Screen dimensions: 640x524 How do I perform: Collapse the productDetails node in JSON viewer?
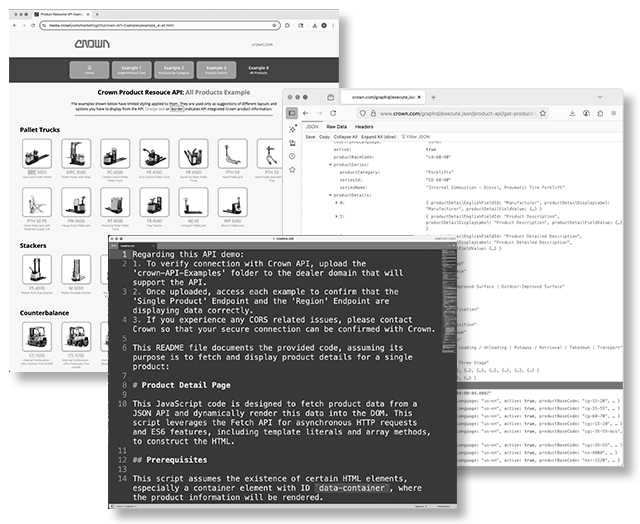coord(330,195)
